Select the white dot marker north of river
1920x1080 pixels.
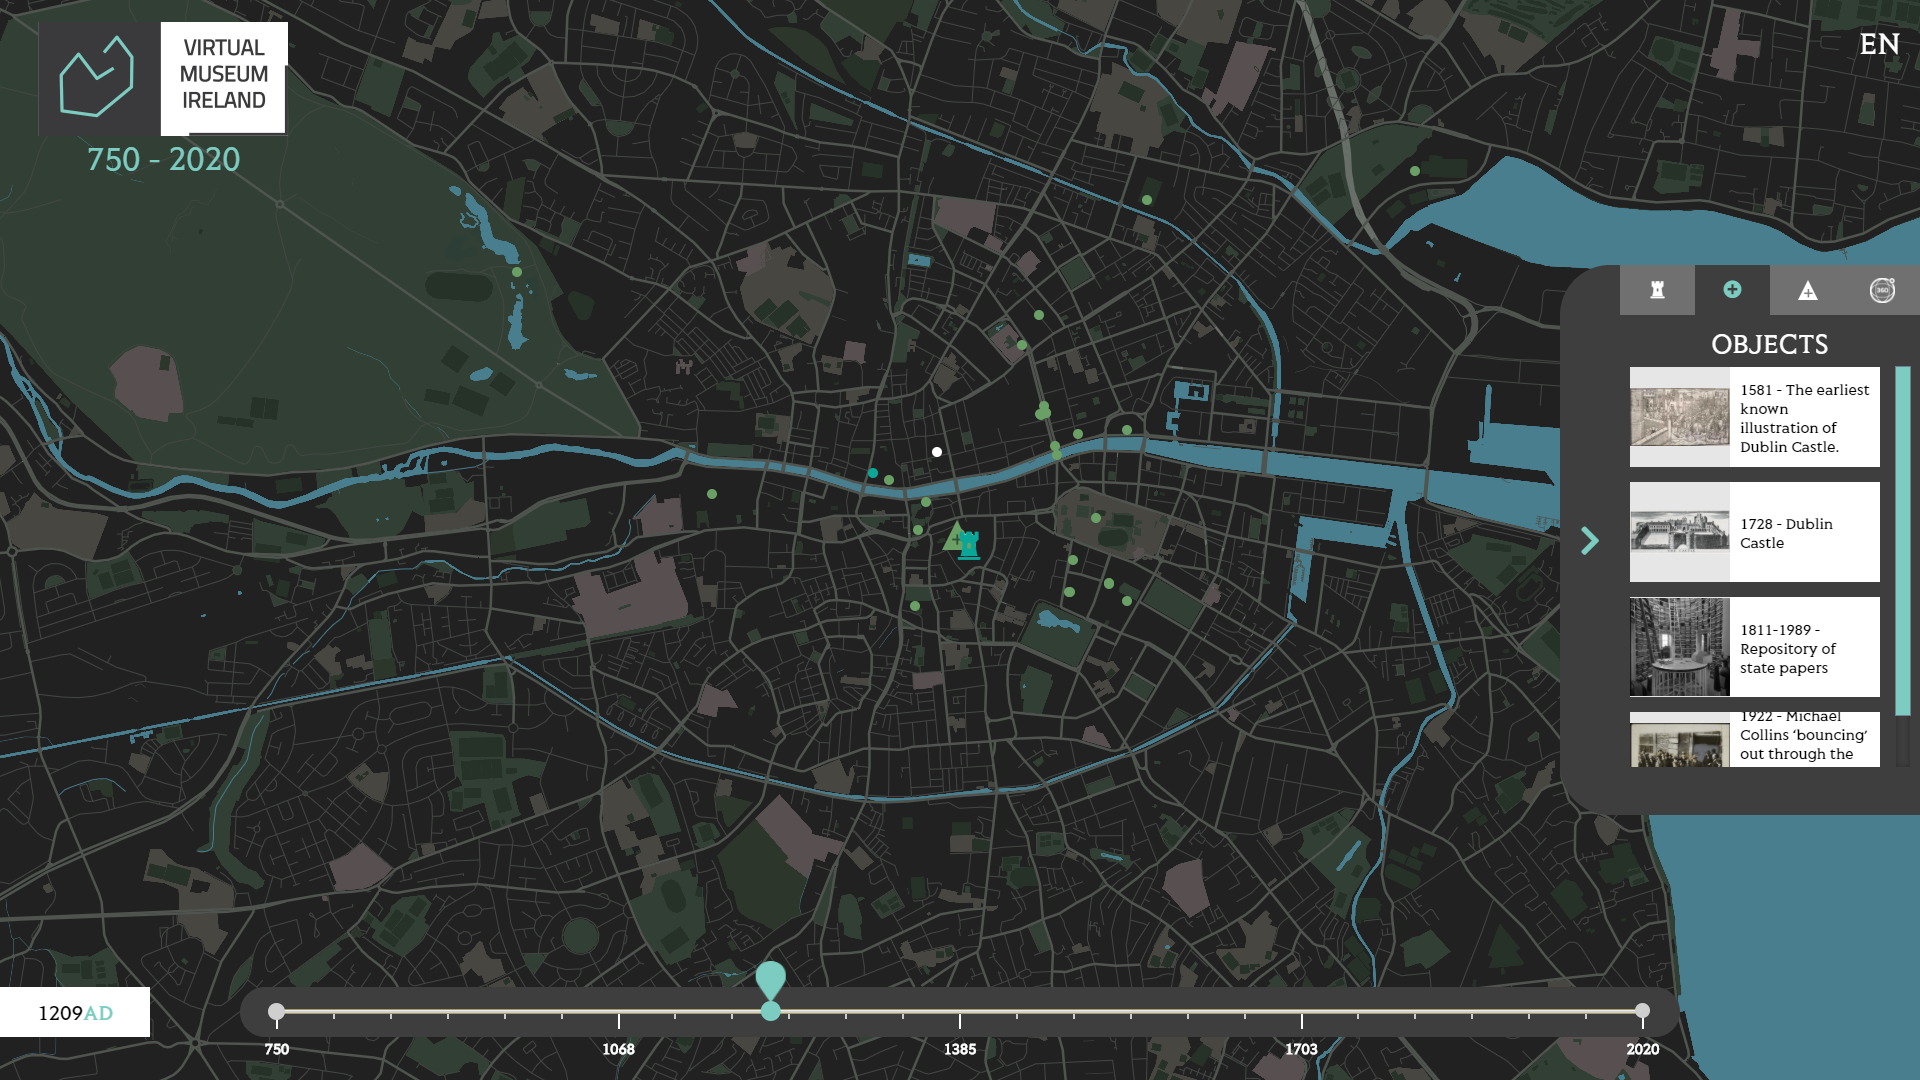tap(937, 452)
